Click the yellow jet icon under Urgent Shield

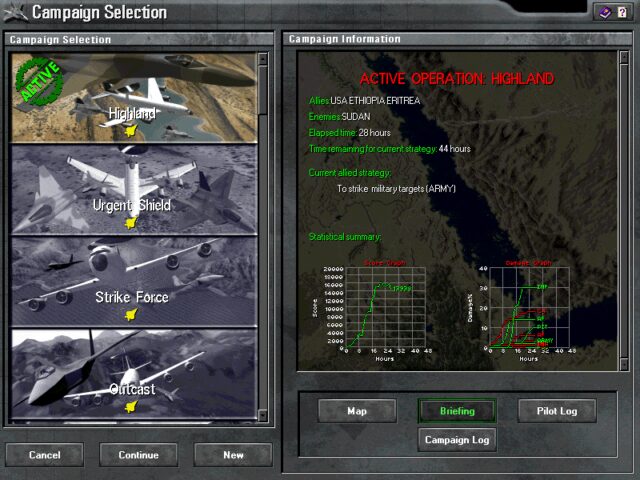[130, 222]
